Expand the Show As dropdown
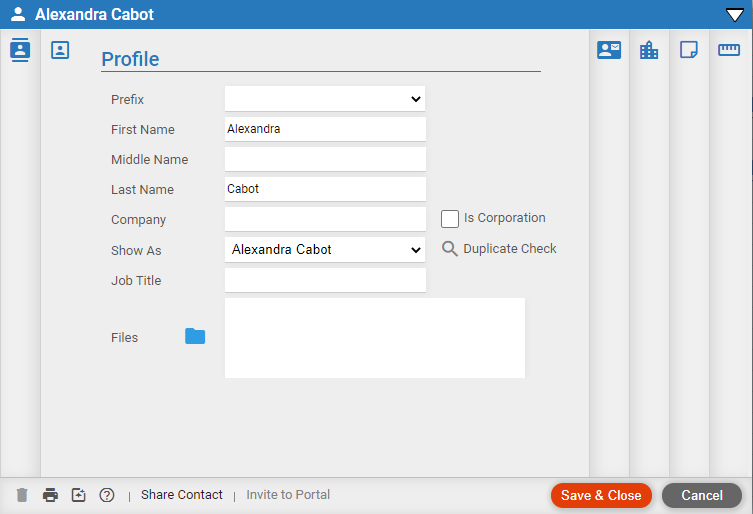This screenshot has height=514, width=753. coord(325,250)
